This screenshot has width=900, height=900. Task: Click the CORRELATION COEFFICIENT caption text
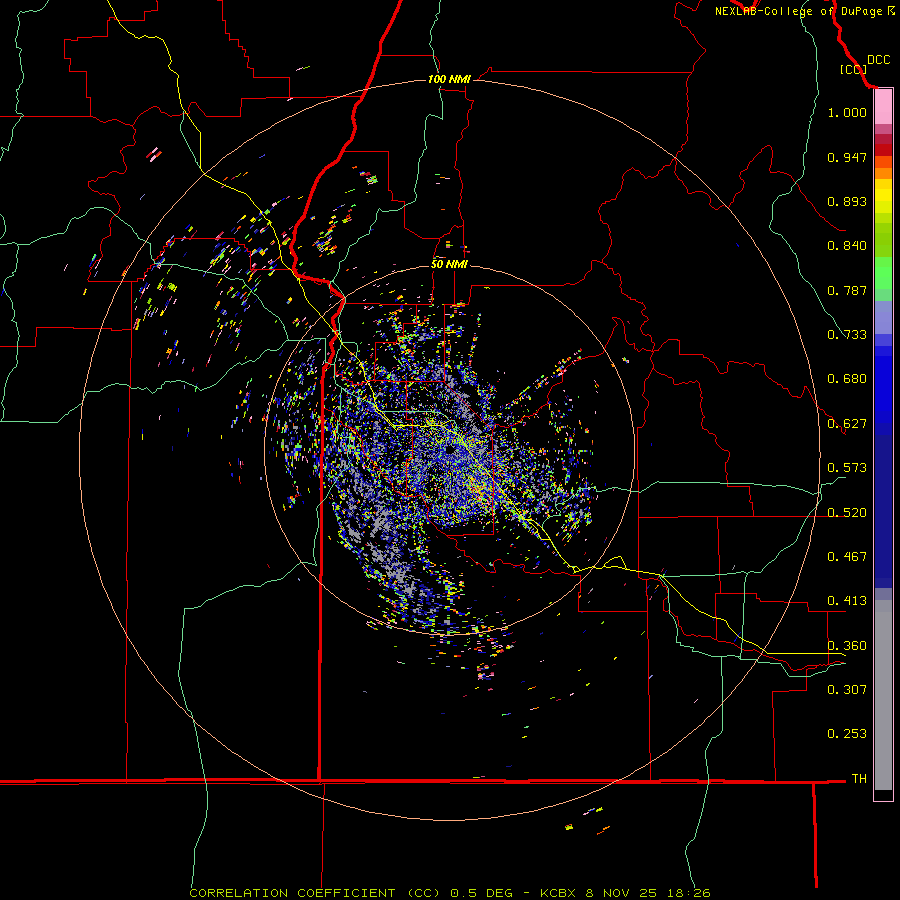(292, 893)
